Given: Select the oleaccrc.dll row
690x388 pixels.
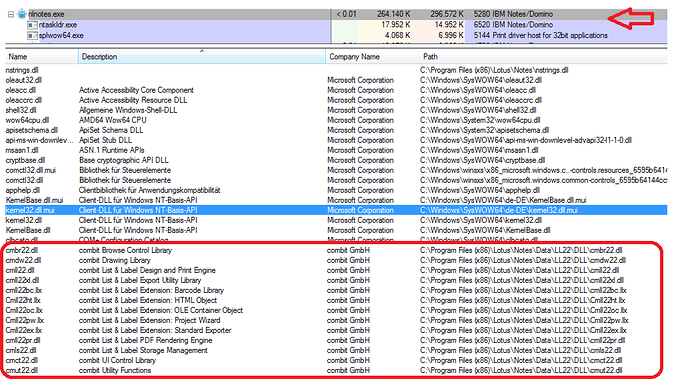Looking at the screenshot, I should click(x=336, y=100).
